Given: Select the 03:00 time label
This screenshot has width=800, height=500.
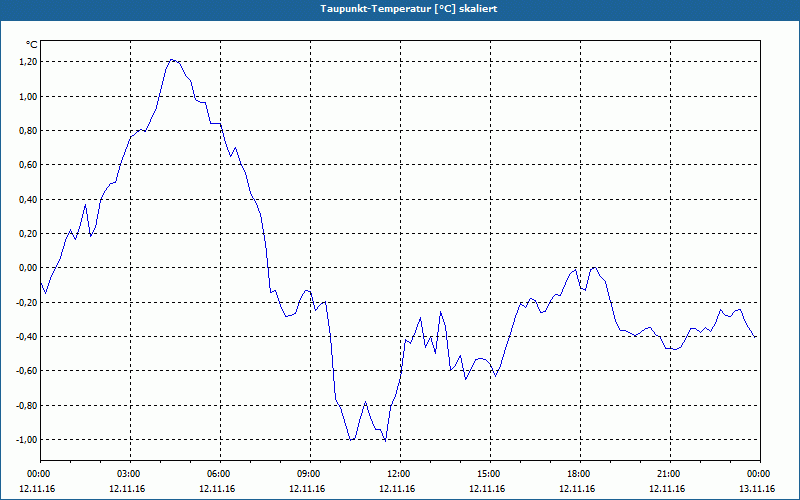Looking at the screenshot, I should coord(131,474).
